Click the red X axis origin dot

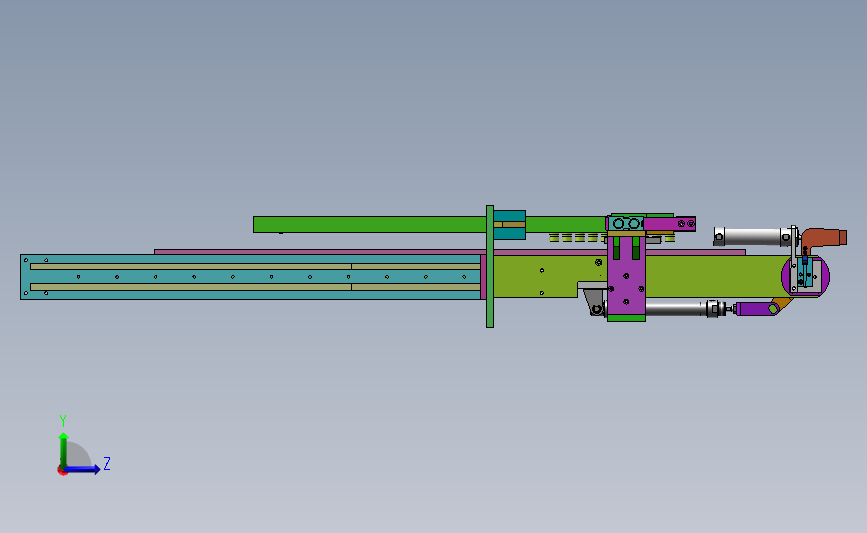click(62, 471)
